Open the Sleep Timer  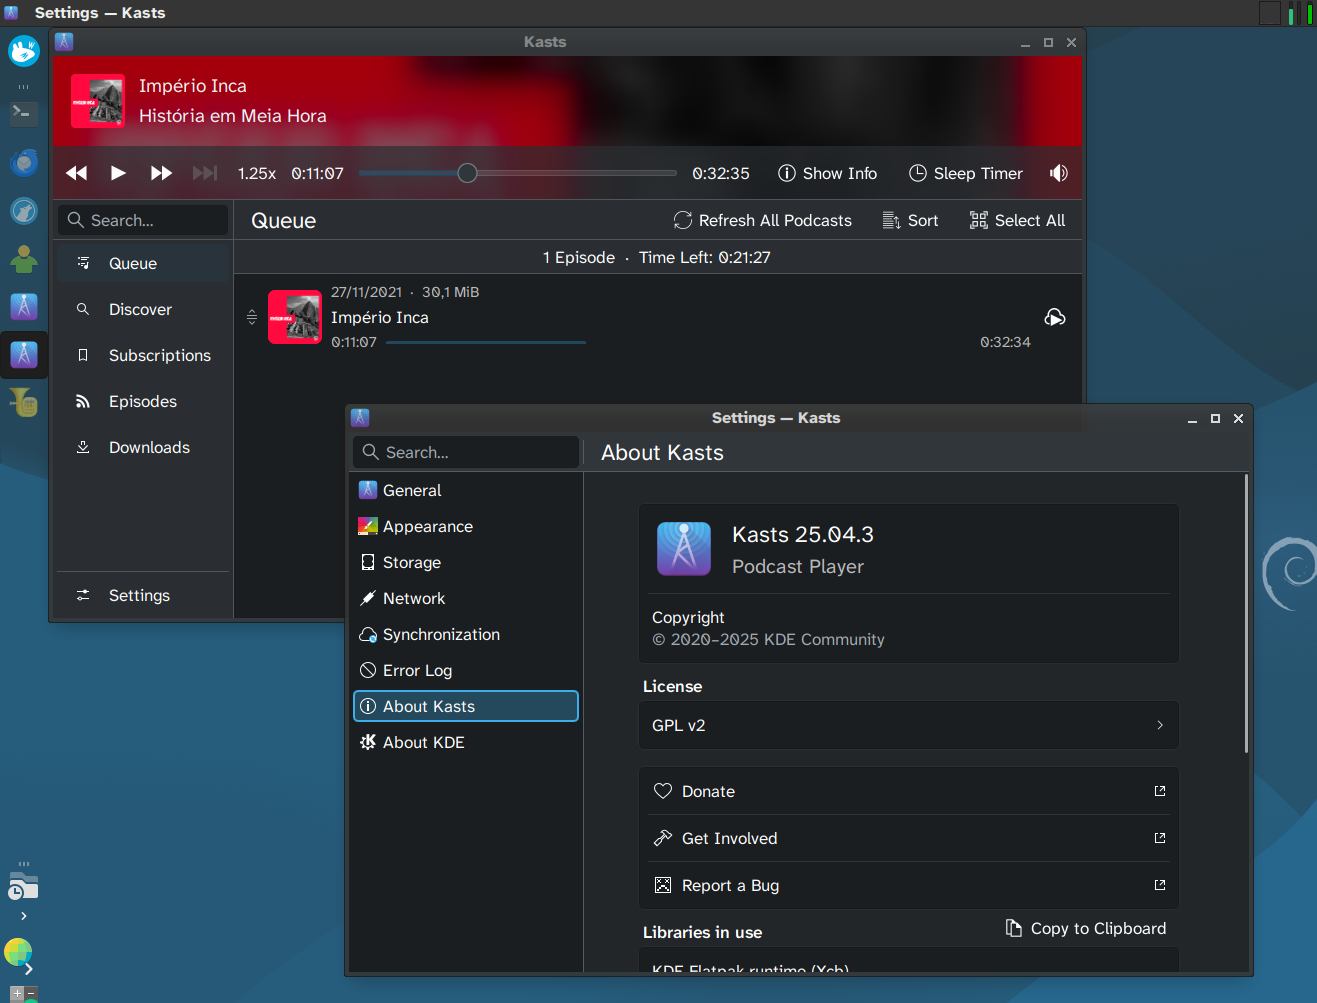click(x=965, y=173)
